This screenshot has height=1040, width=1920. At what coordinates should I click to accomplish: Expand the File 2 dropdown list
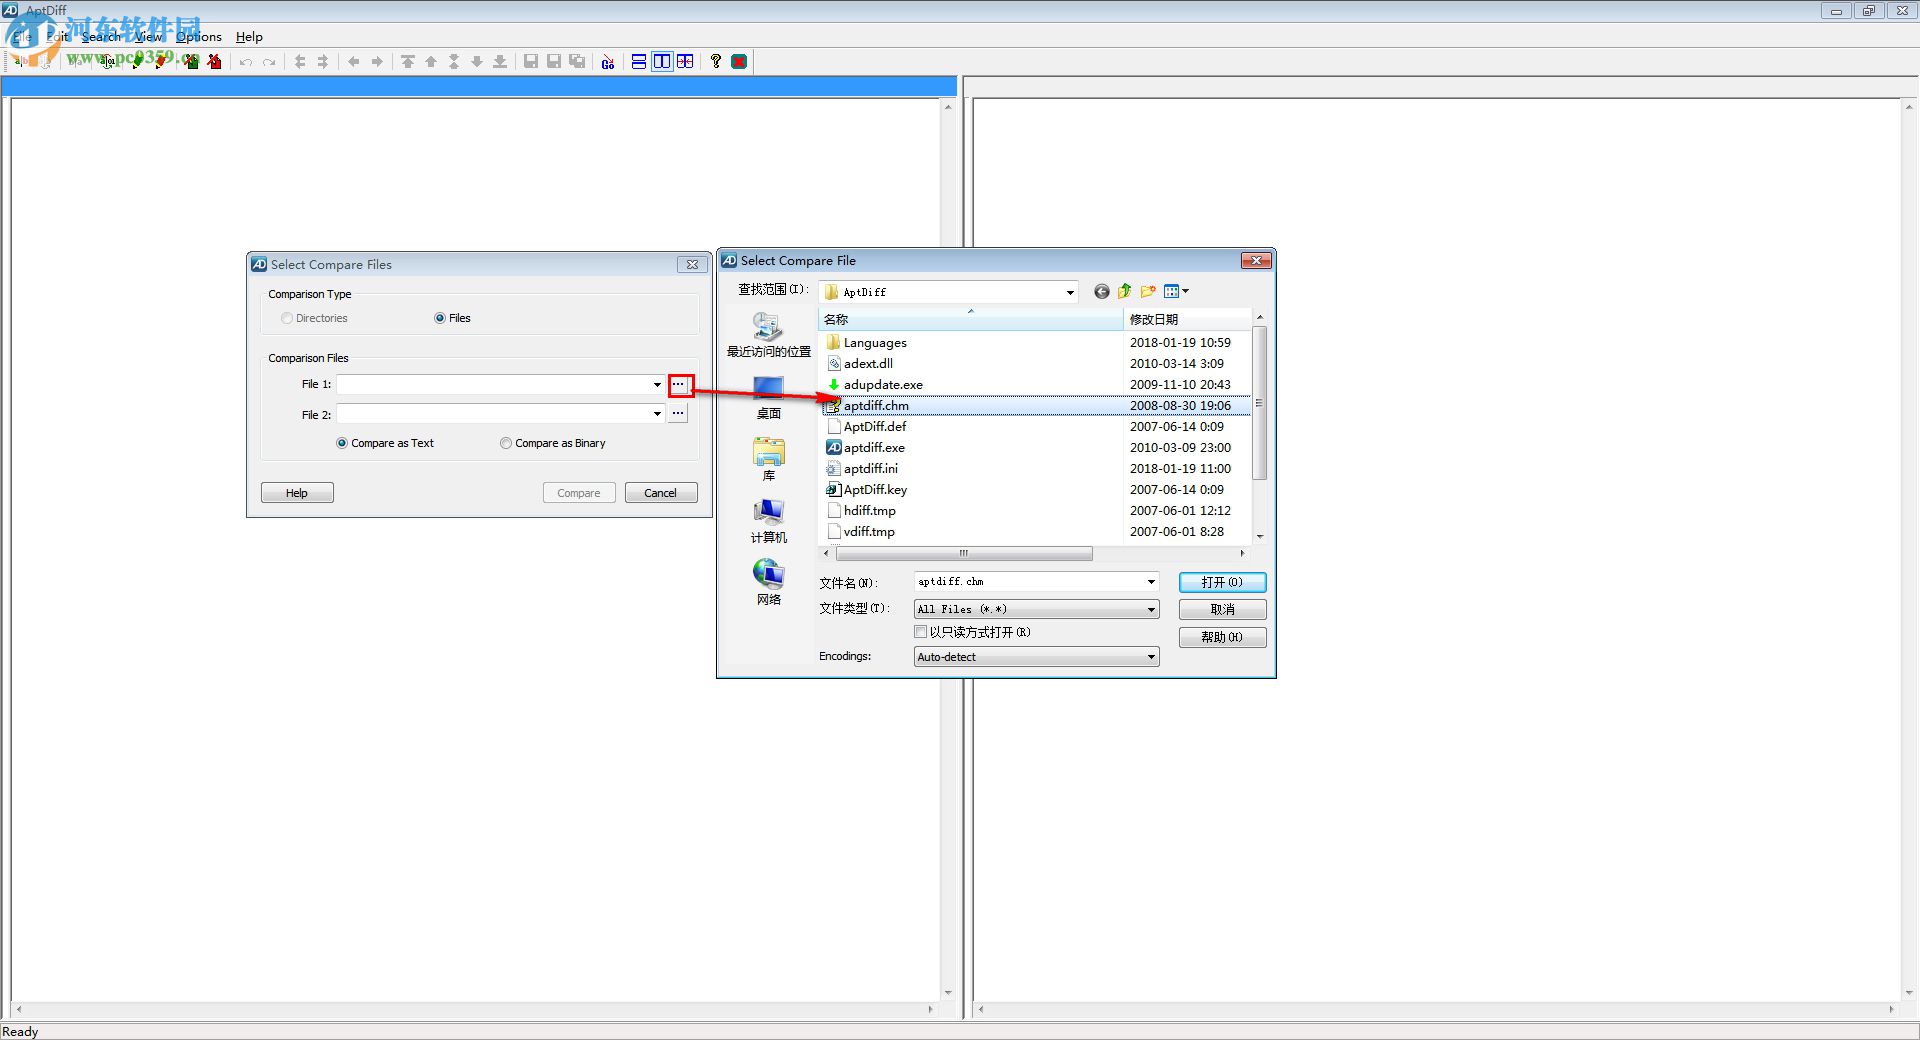pos(657,414)
